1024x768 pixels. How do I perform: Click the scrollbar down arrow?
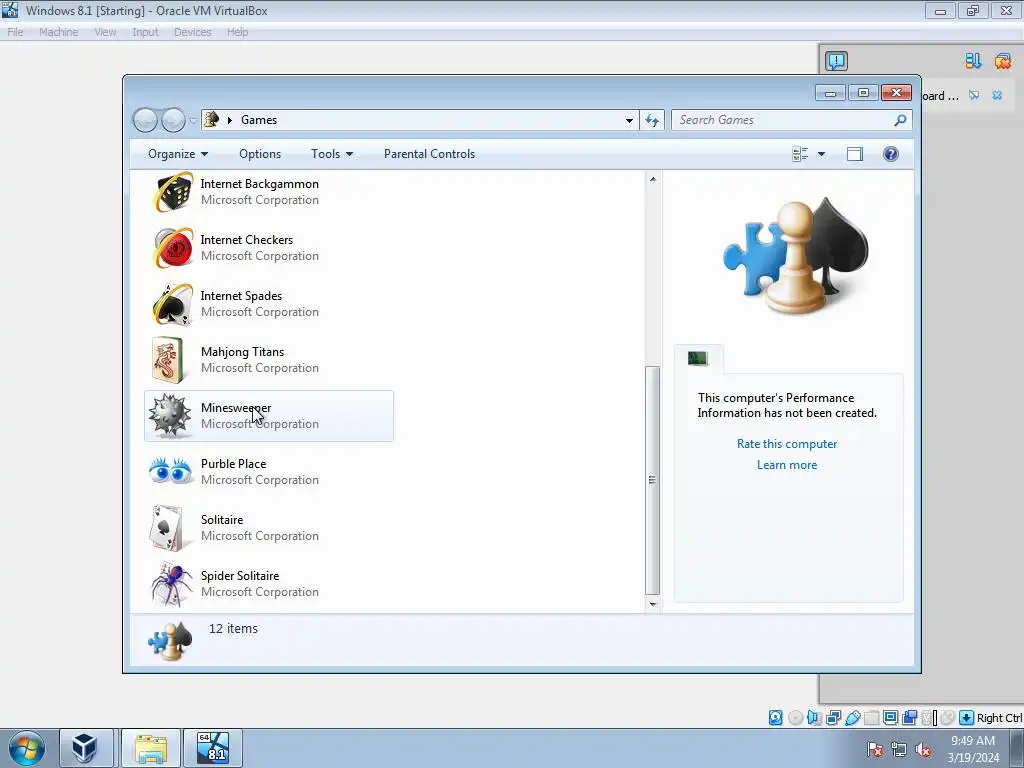[652, 605]
